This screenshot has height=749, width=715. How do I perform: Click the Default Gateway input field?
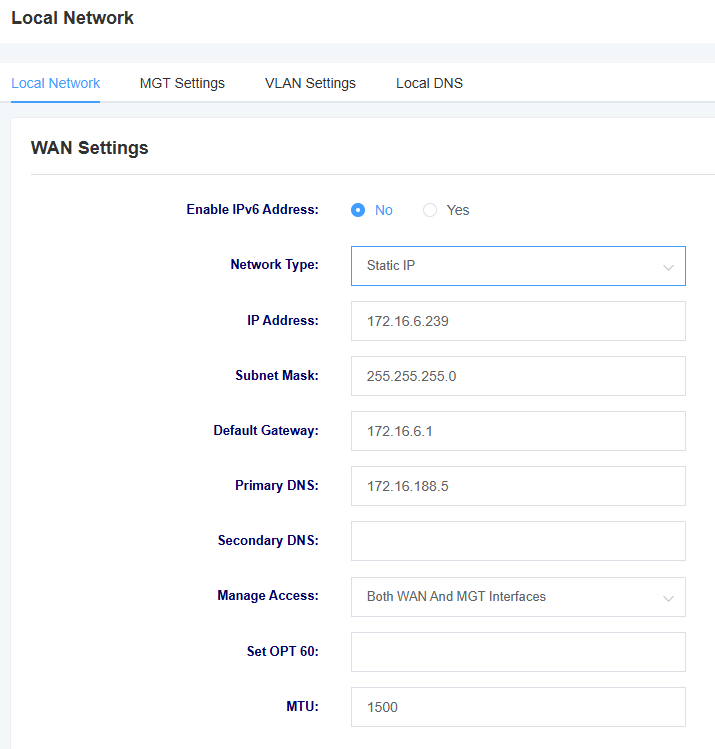518,431
